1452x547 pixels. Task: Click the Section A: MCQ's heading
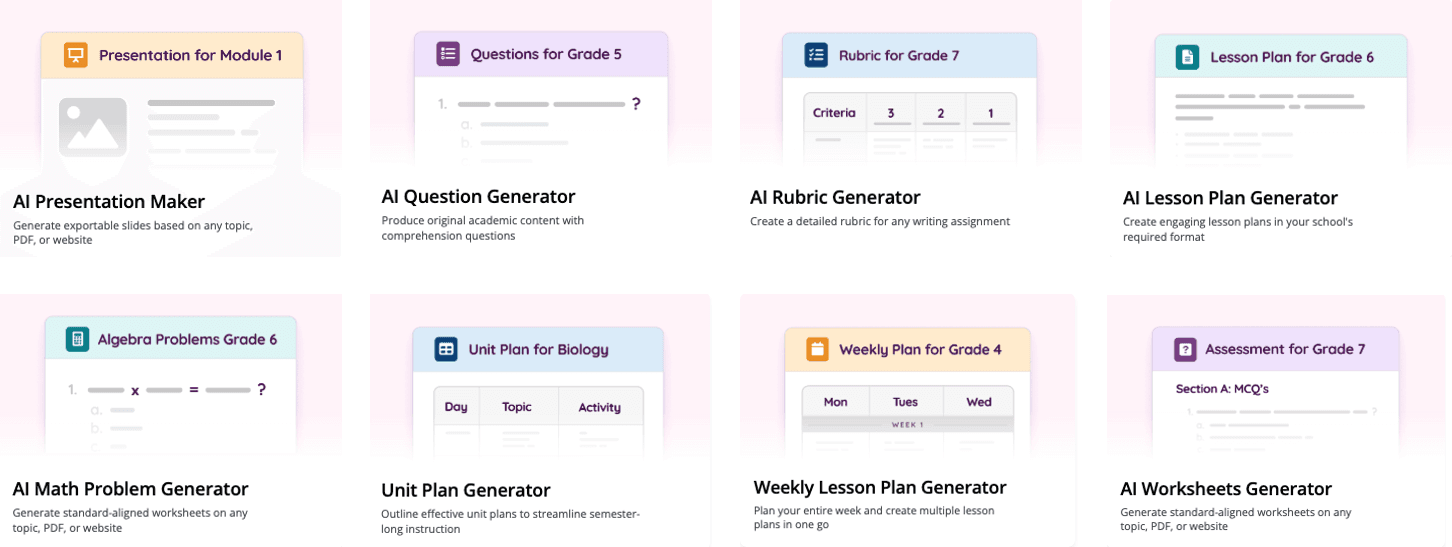point(1222,389)
